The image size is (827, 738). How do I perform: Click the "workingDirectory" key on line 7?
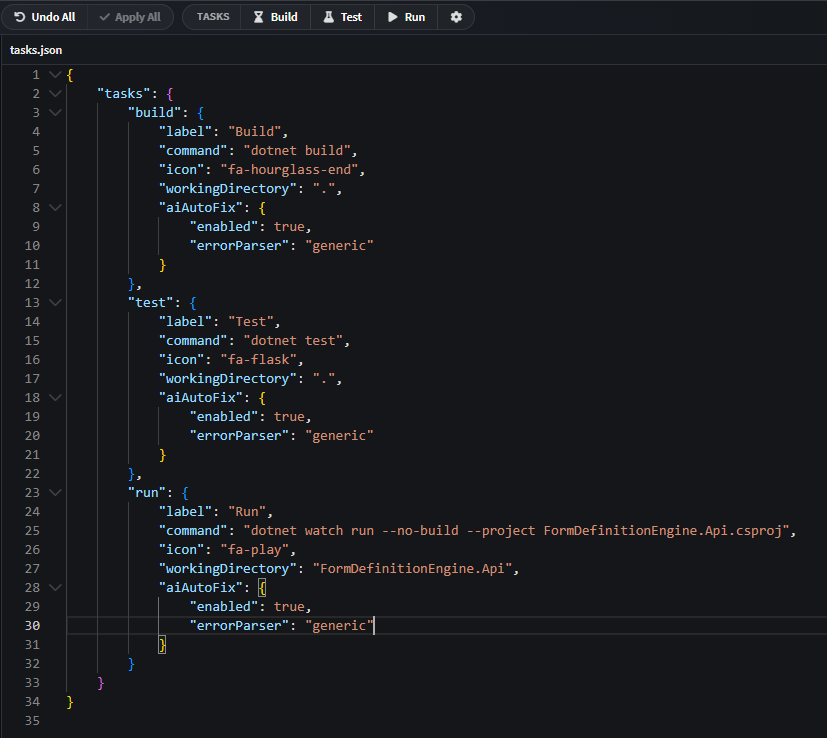point(227,189)
